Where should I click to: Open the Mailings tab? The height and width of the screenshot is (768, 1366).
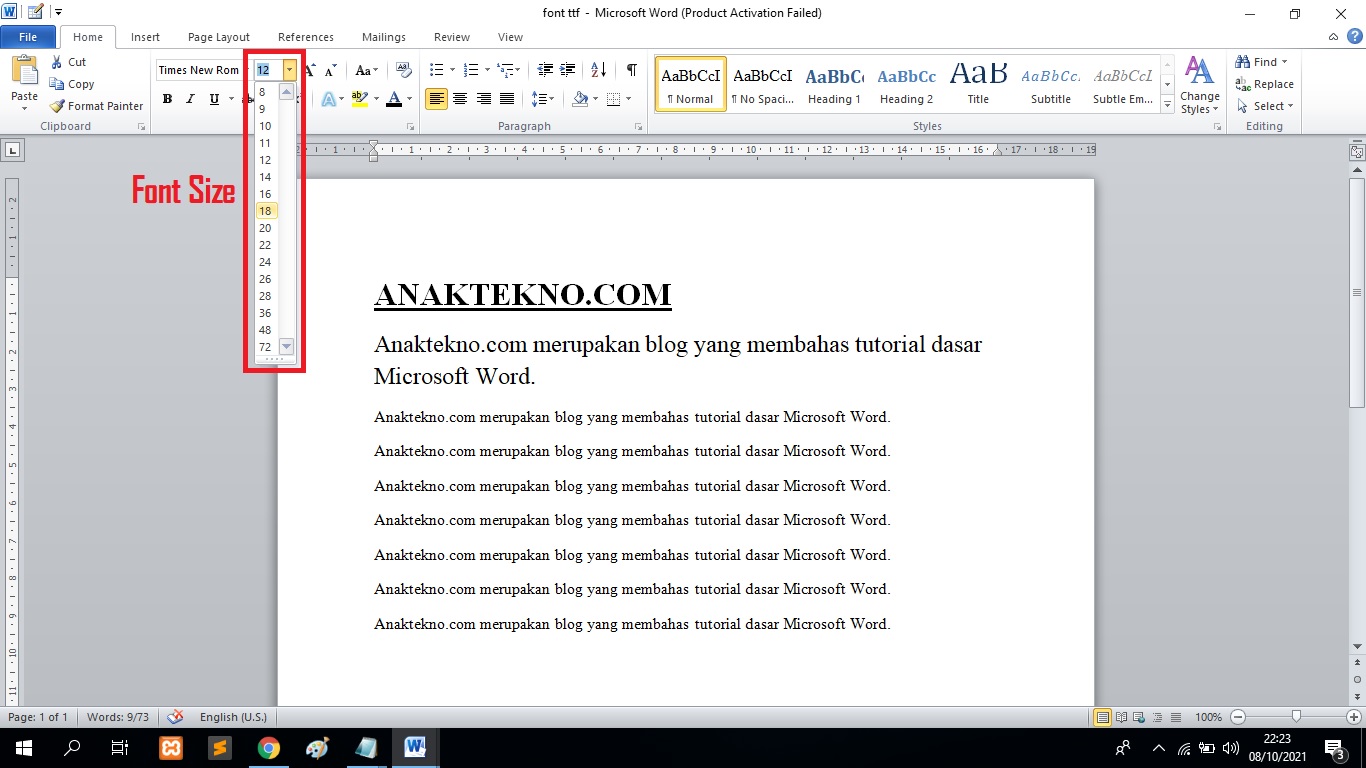384,37
